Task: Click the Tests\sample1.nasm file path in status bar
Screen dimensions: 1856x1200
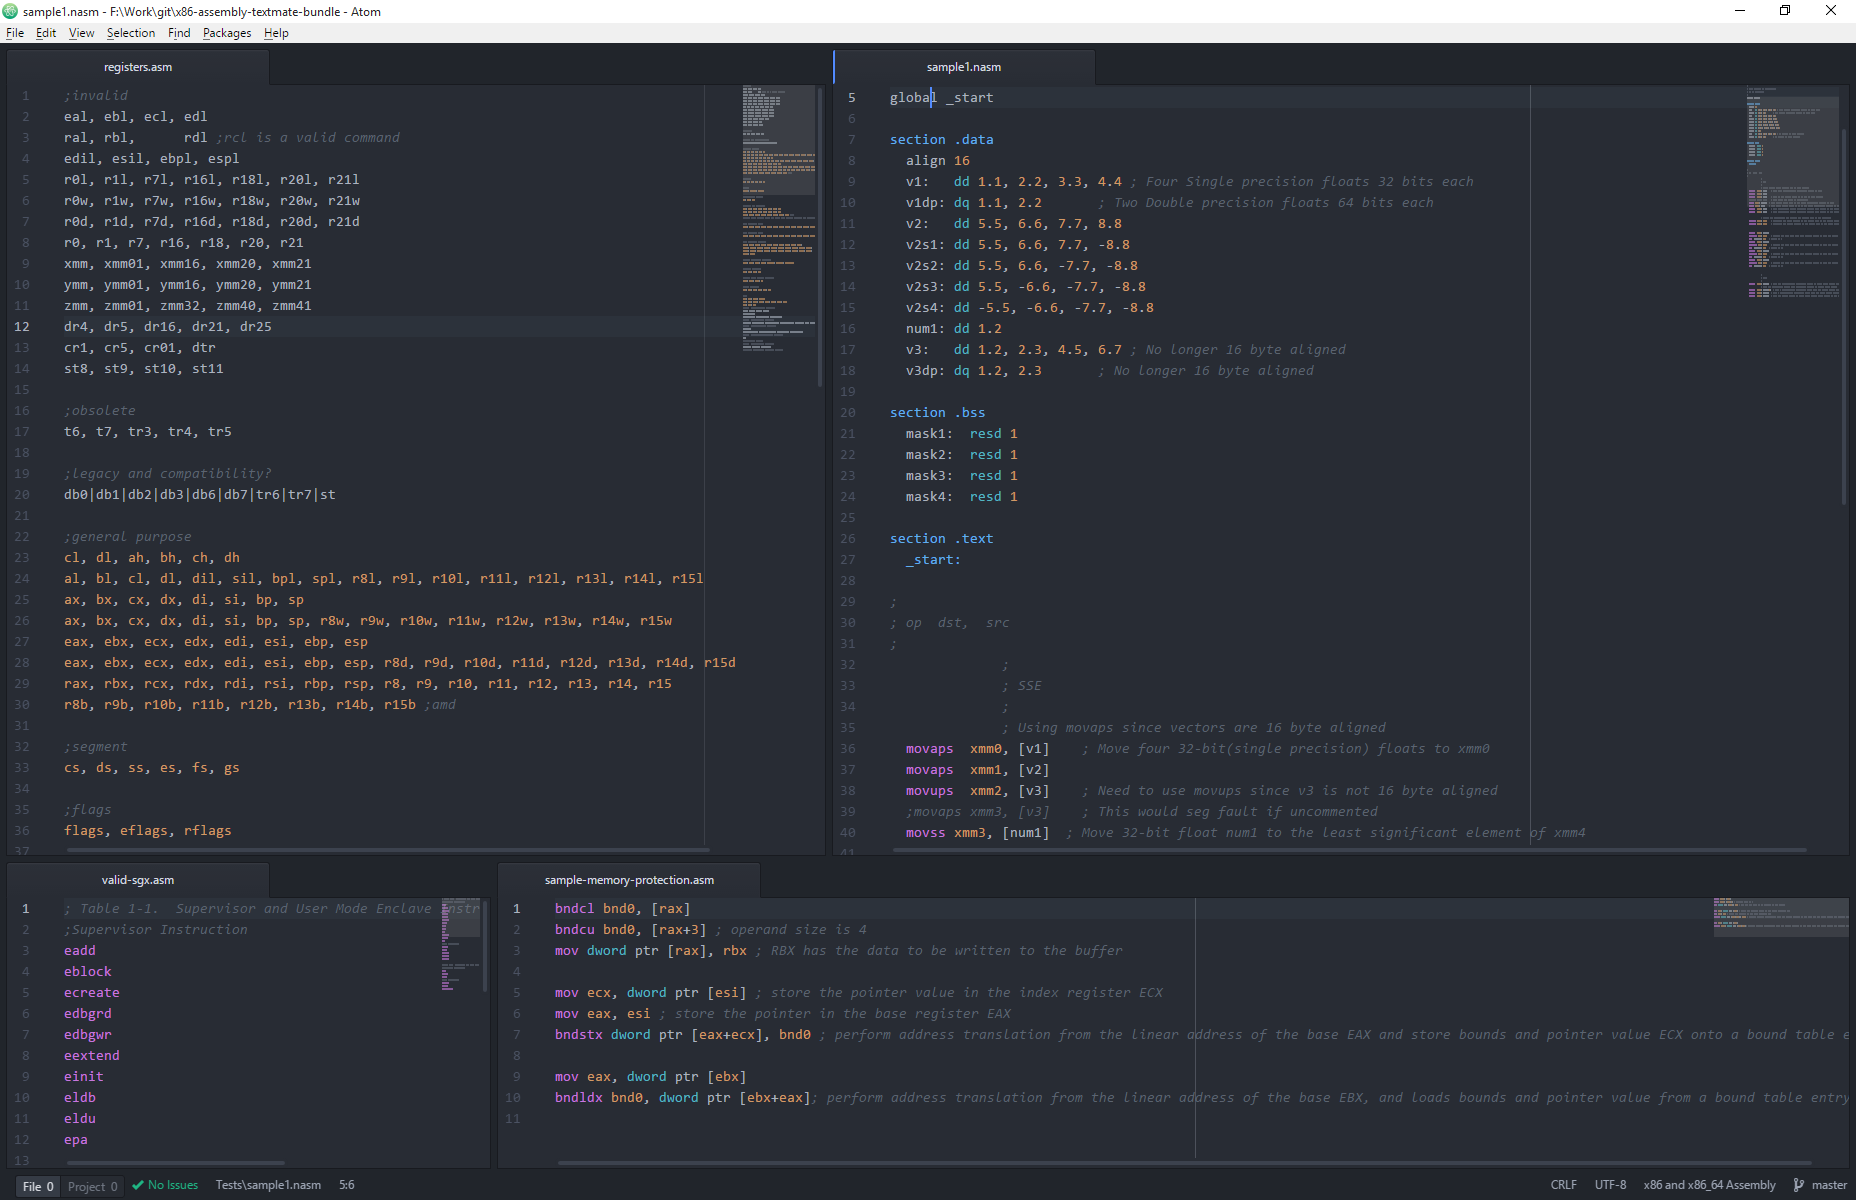Action: (x=268, y=1185)
